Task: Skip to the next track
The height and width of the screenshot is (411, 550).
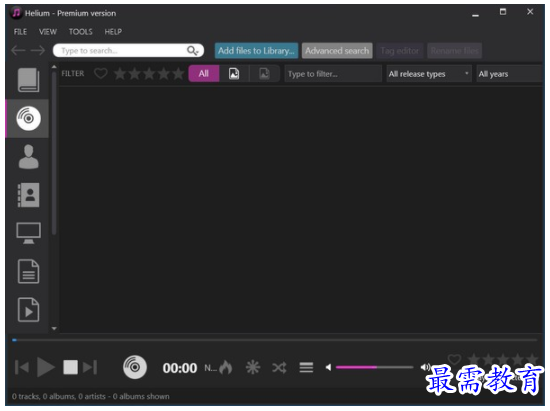Action: pyautogui.click(x=90, y=368)
